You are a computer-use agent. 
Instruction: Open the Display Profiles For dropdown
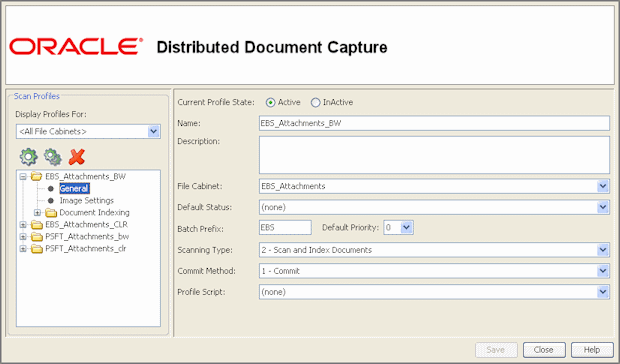153,131
